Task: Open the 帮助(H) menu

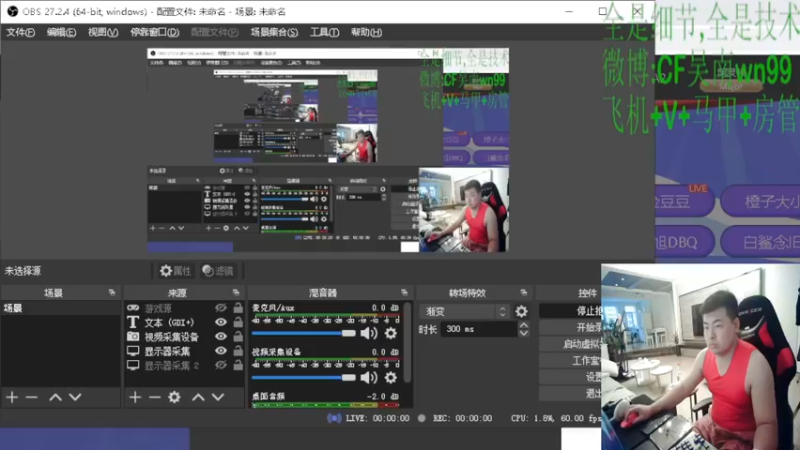Action: 366,32
